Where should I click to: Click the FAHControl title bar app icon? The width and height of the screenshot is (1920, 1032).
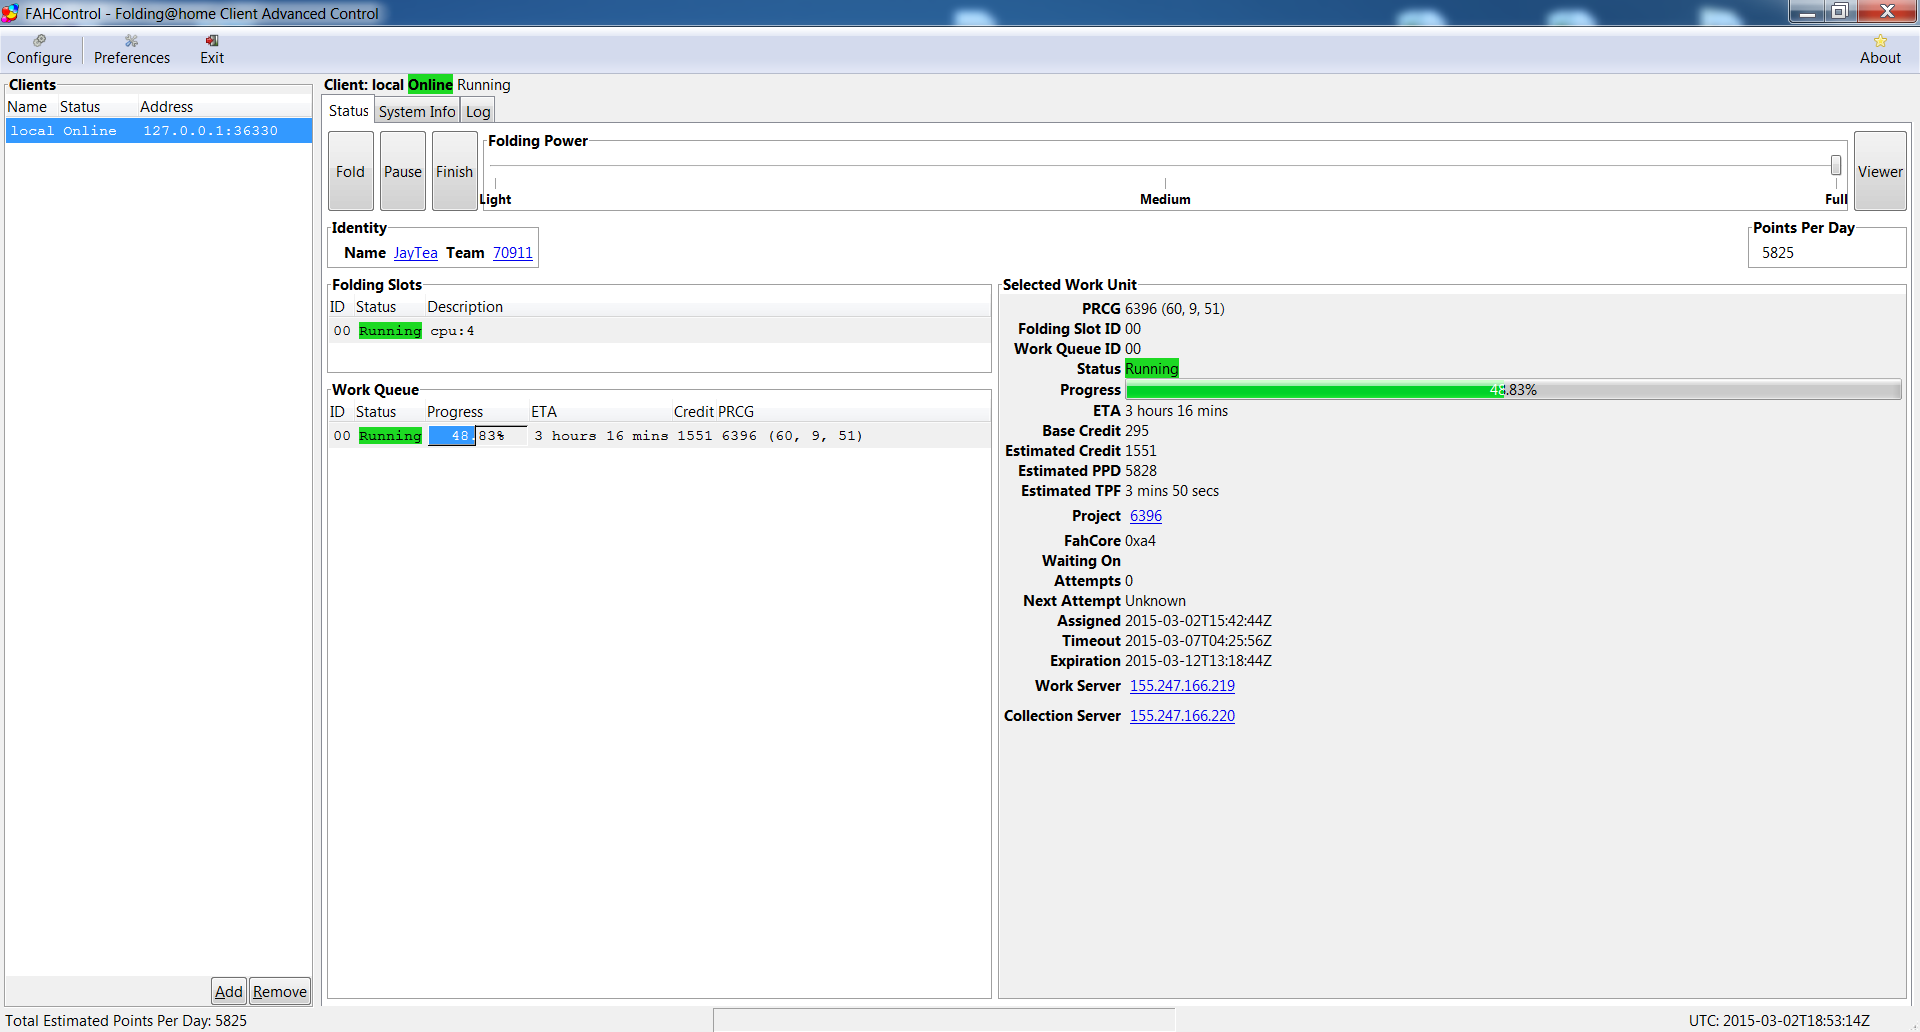click(x=11, y=13)
